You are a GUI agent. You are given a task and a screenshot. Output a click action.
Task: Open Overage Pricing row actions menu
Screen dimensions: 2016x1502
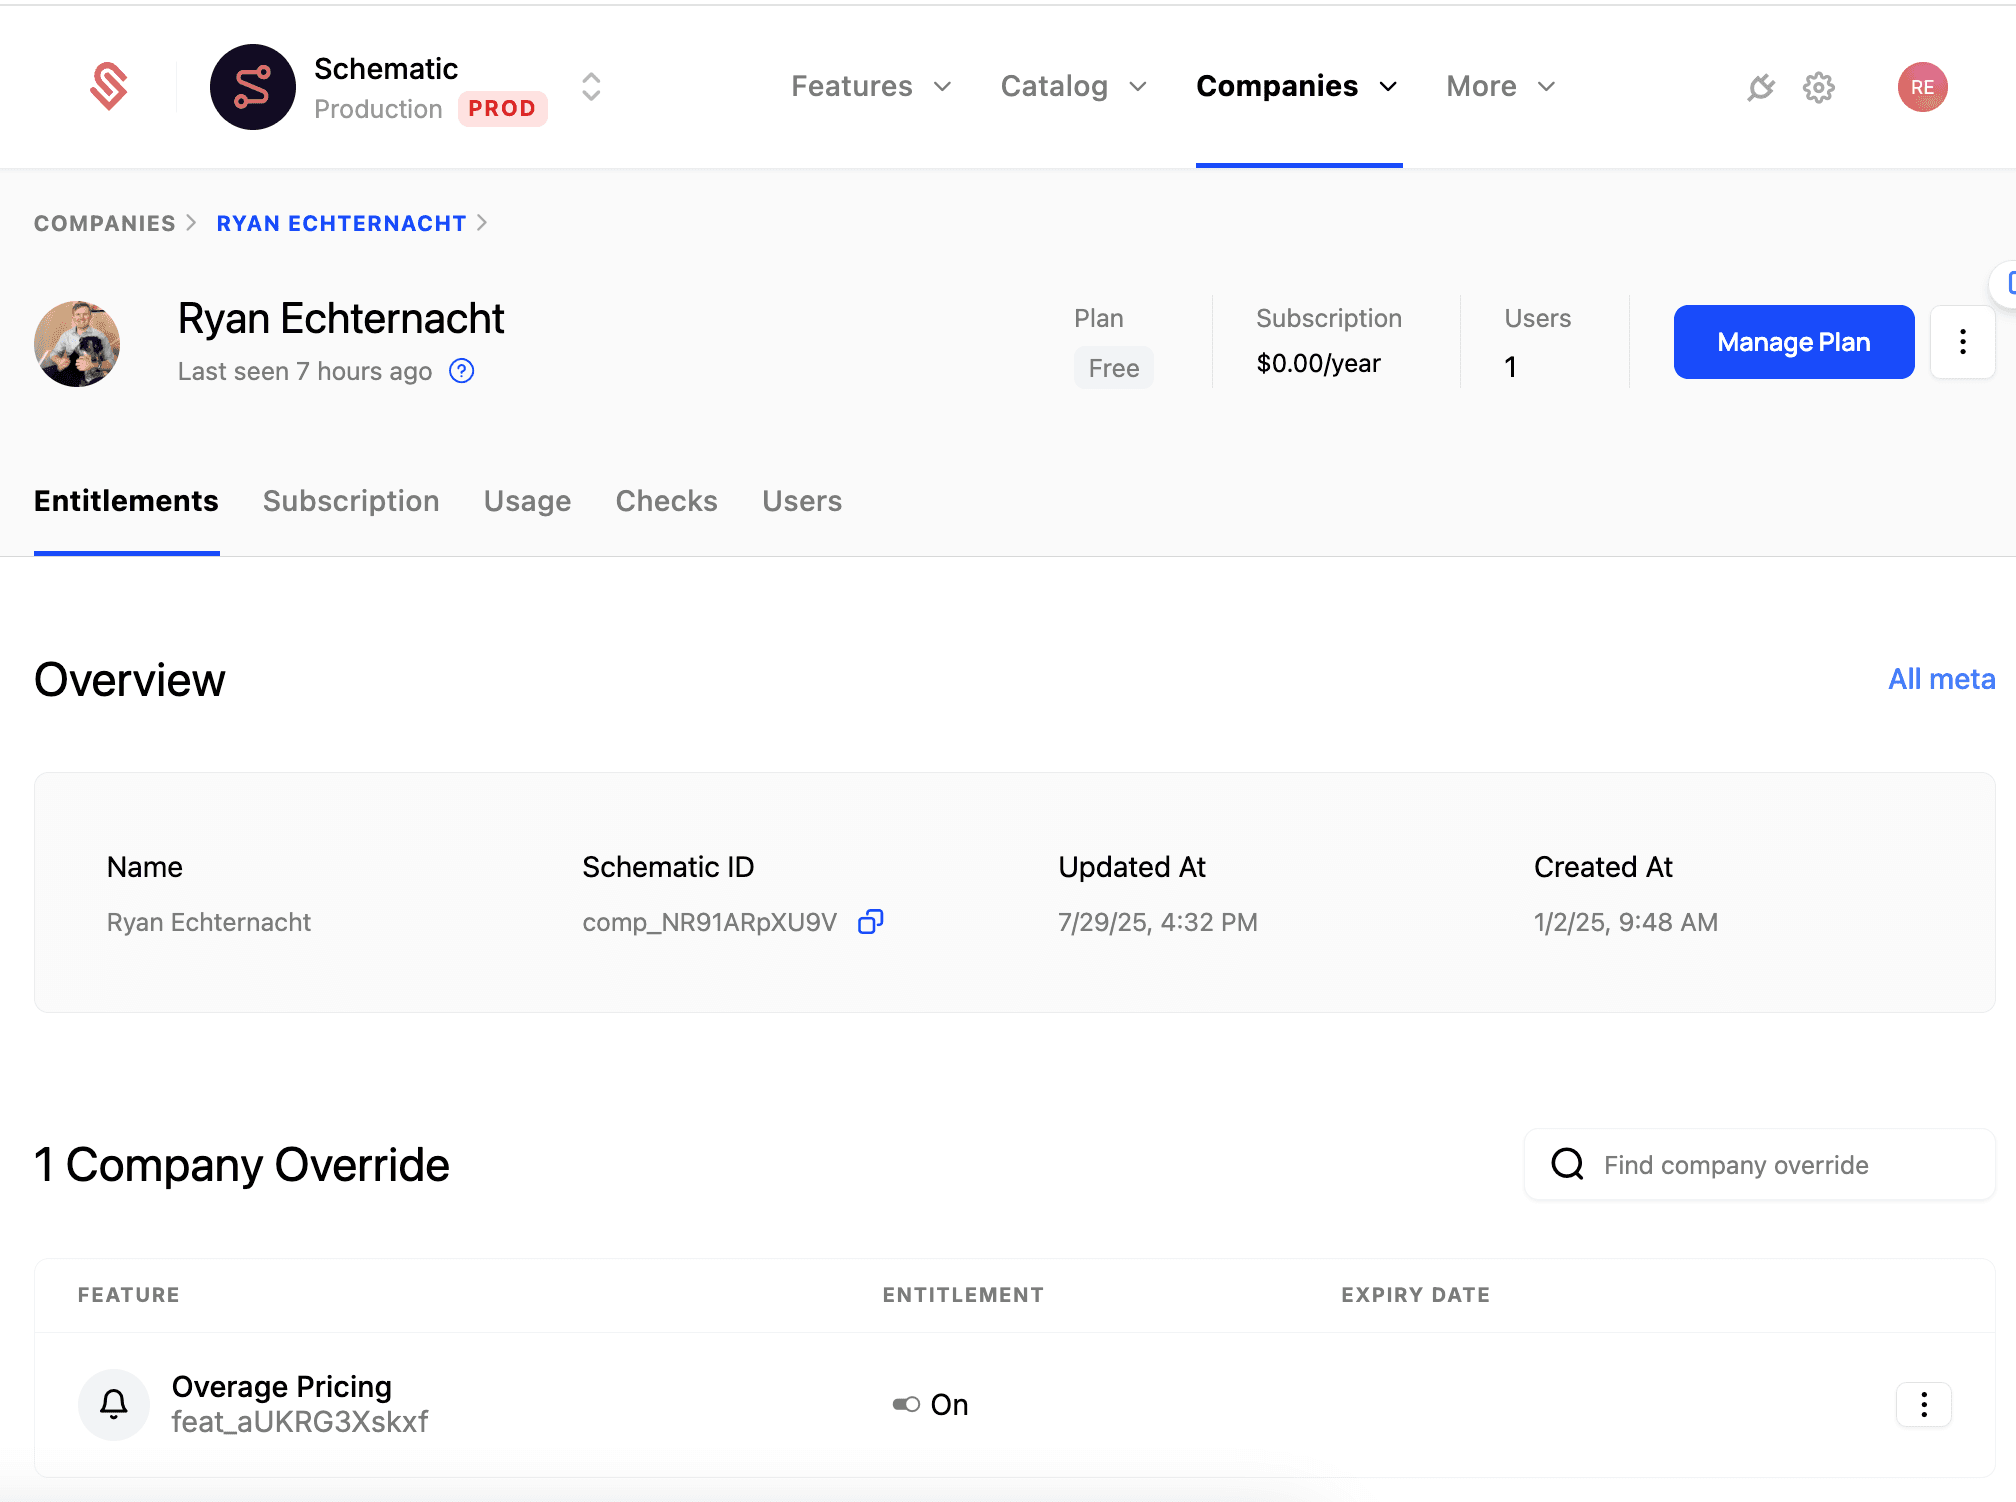1923,1405
